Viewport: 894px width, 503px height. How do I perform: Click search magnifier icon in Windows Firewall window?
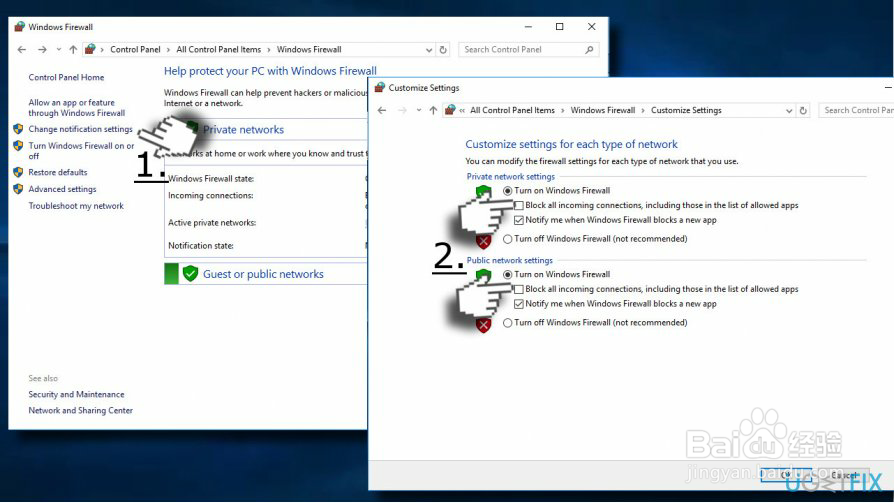pos(590,50)
